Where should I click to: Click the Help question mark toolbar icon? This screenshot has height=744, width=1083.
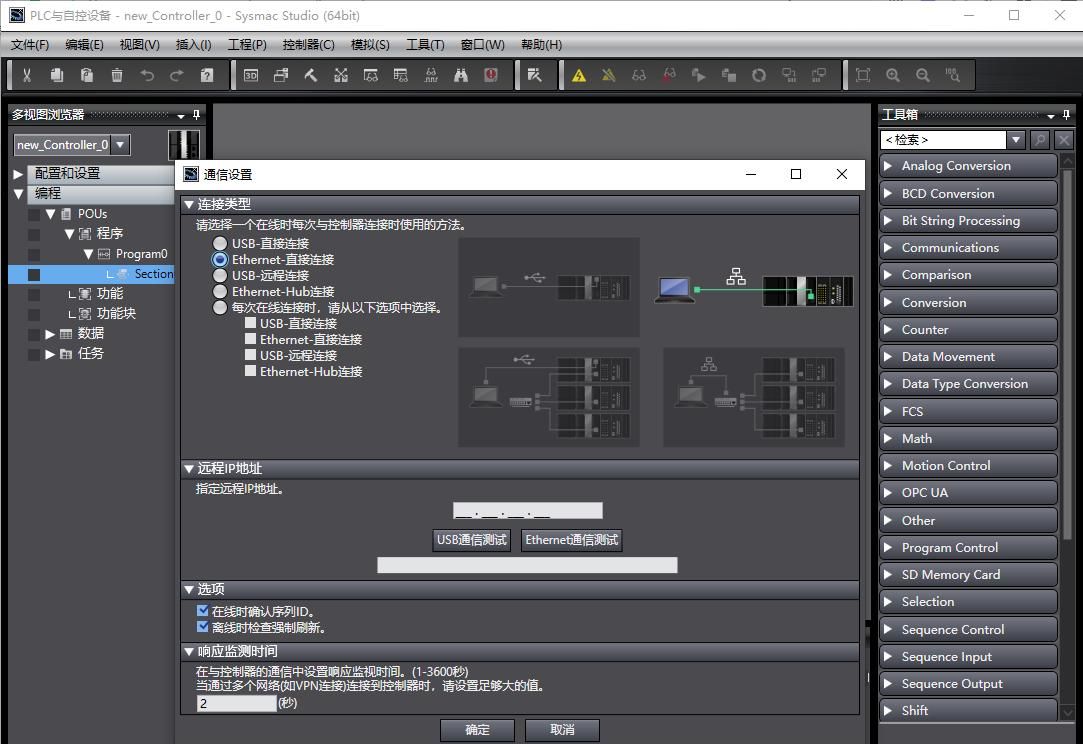pyautogui.click(x=207, y=75)
